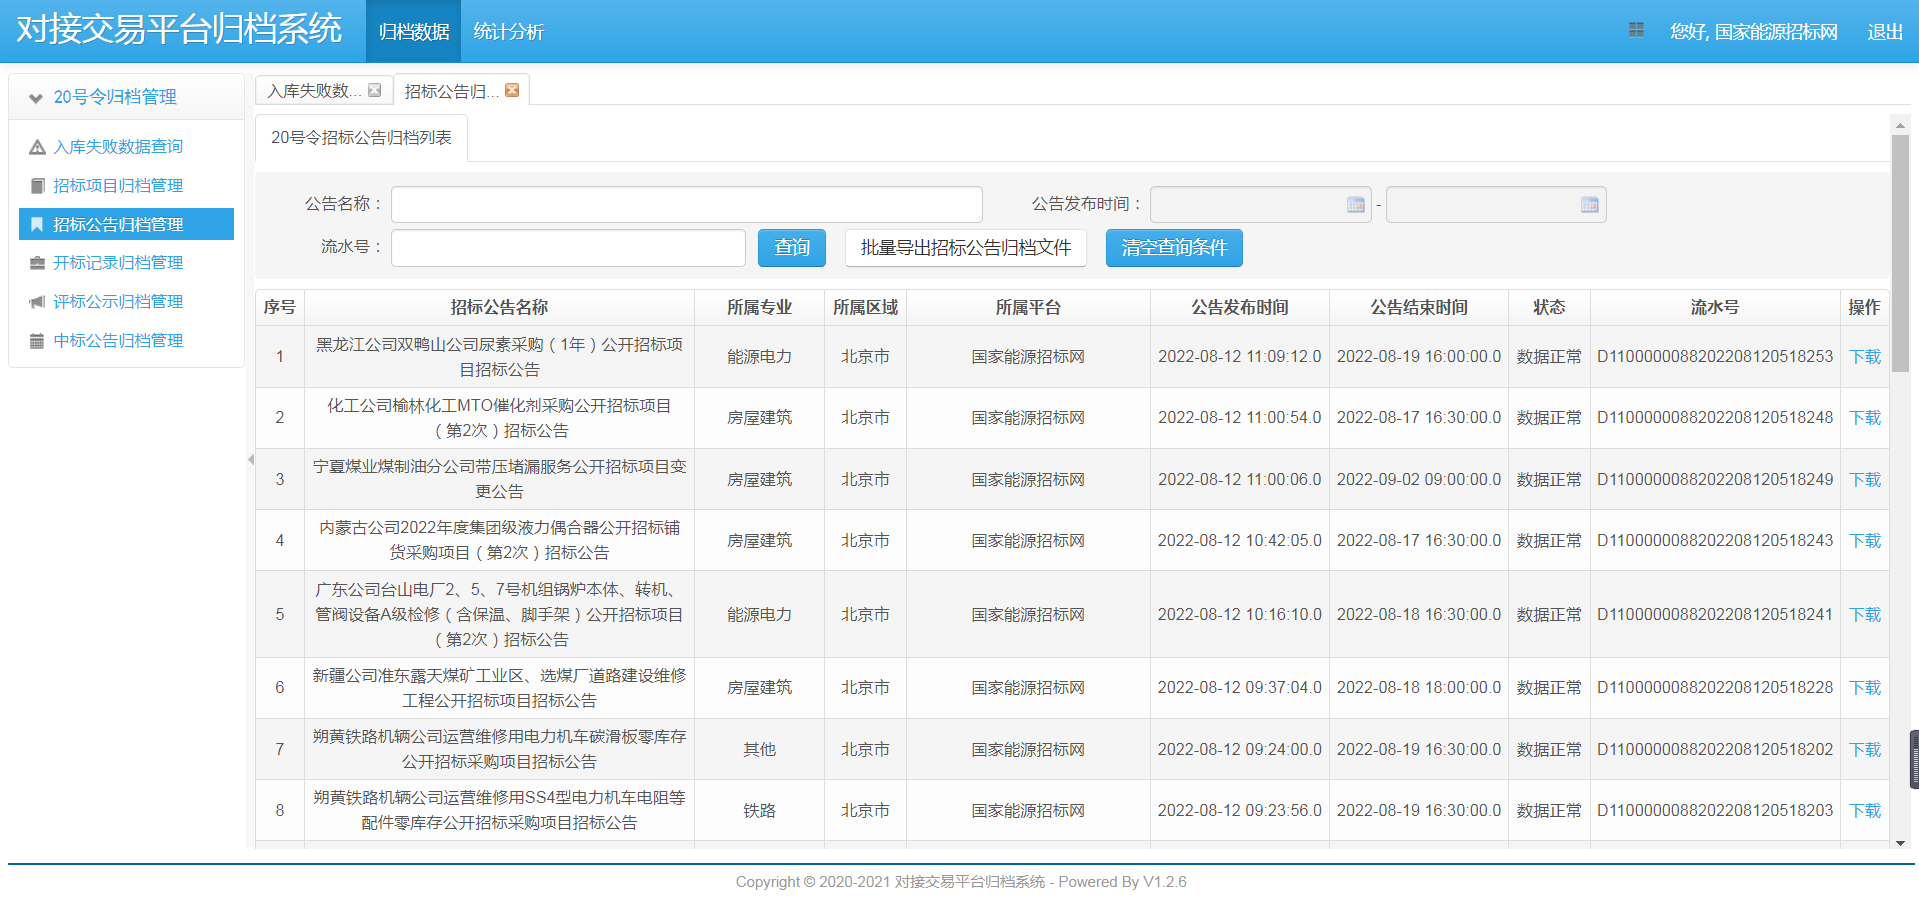Screen dimensions: 1919x899
Task: Close the 入库失败数 tab
Action: [x=375, y=90]
